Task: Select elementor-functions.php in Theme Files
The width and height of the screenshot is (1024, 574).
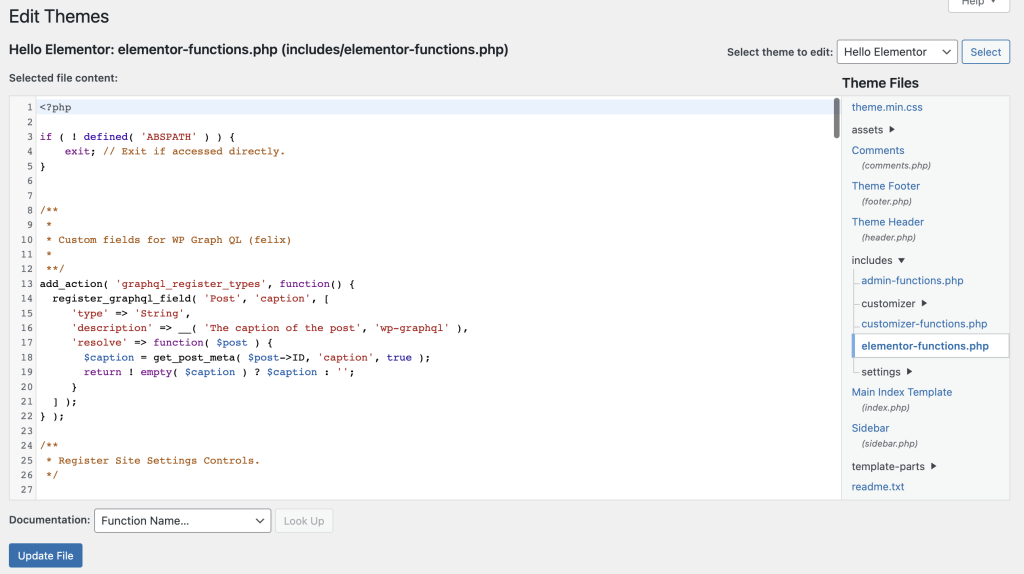Action: 925,346
